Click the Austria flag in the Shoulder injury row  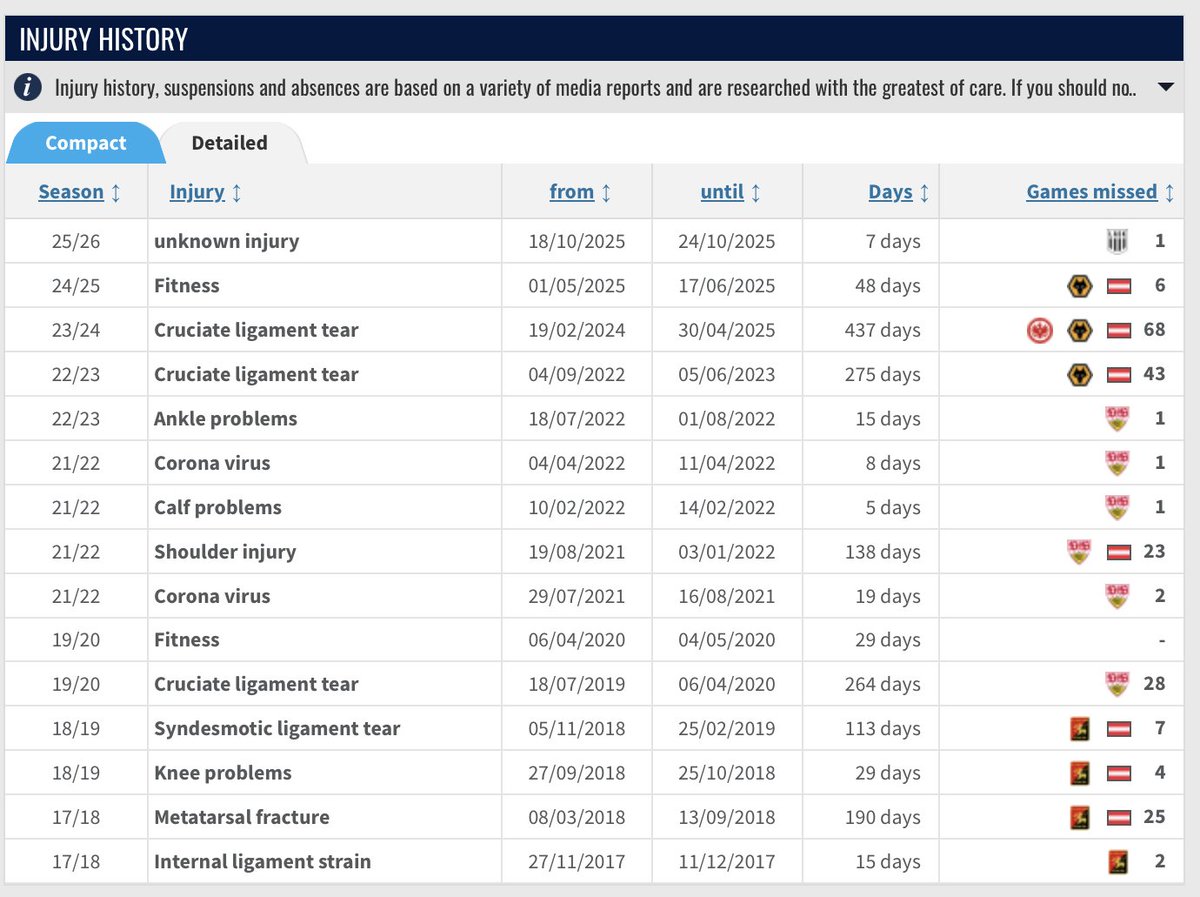pyautogui.click(x=1118, y=551)
